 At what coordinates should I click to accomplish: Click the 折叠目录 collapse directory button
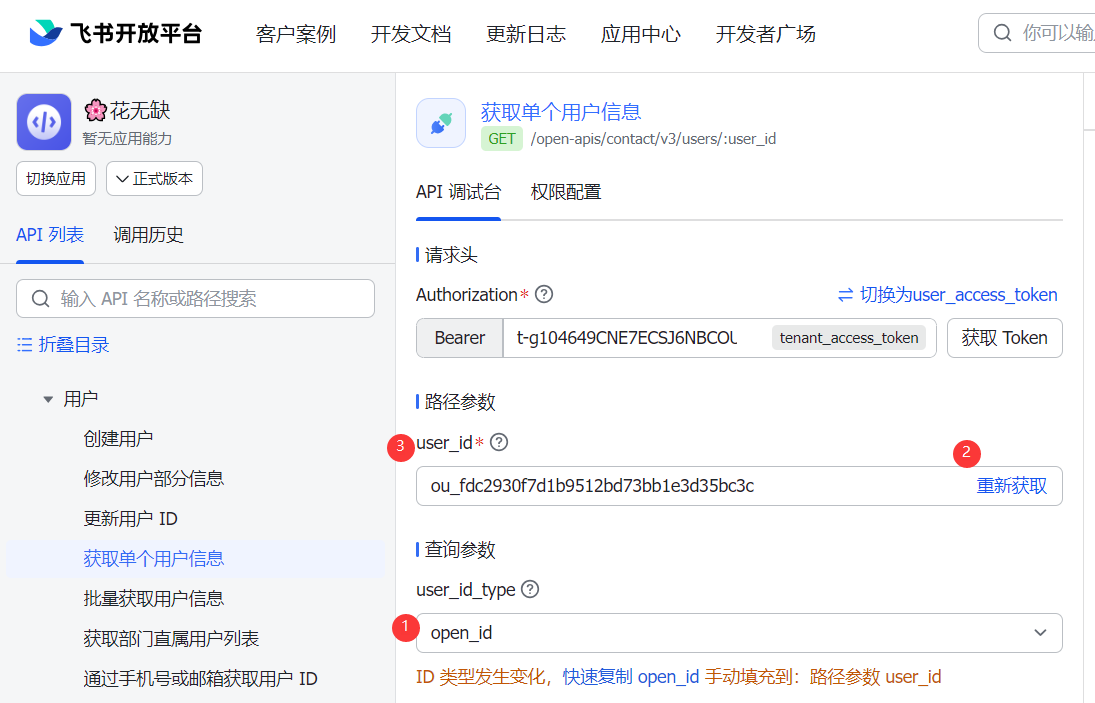pos(63,345)
